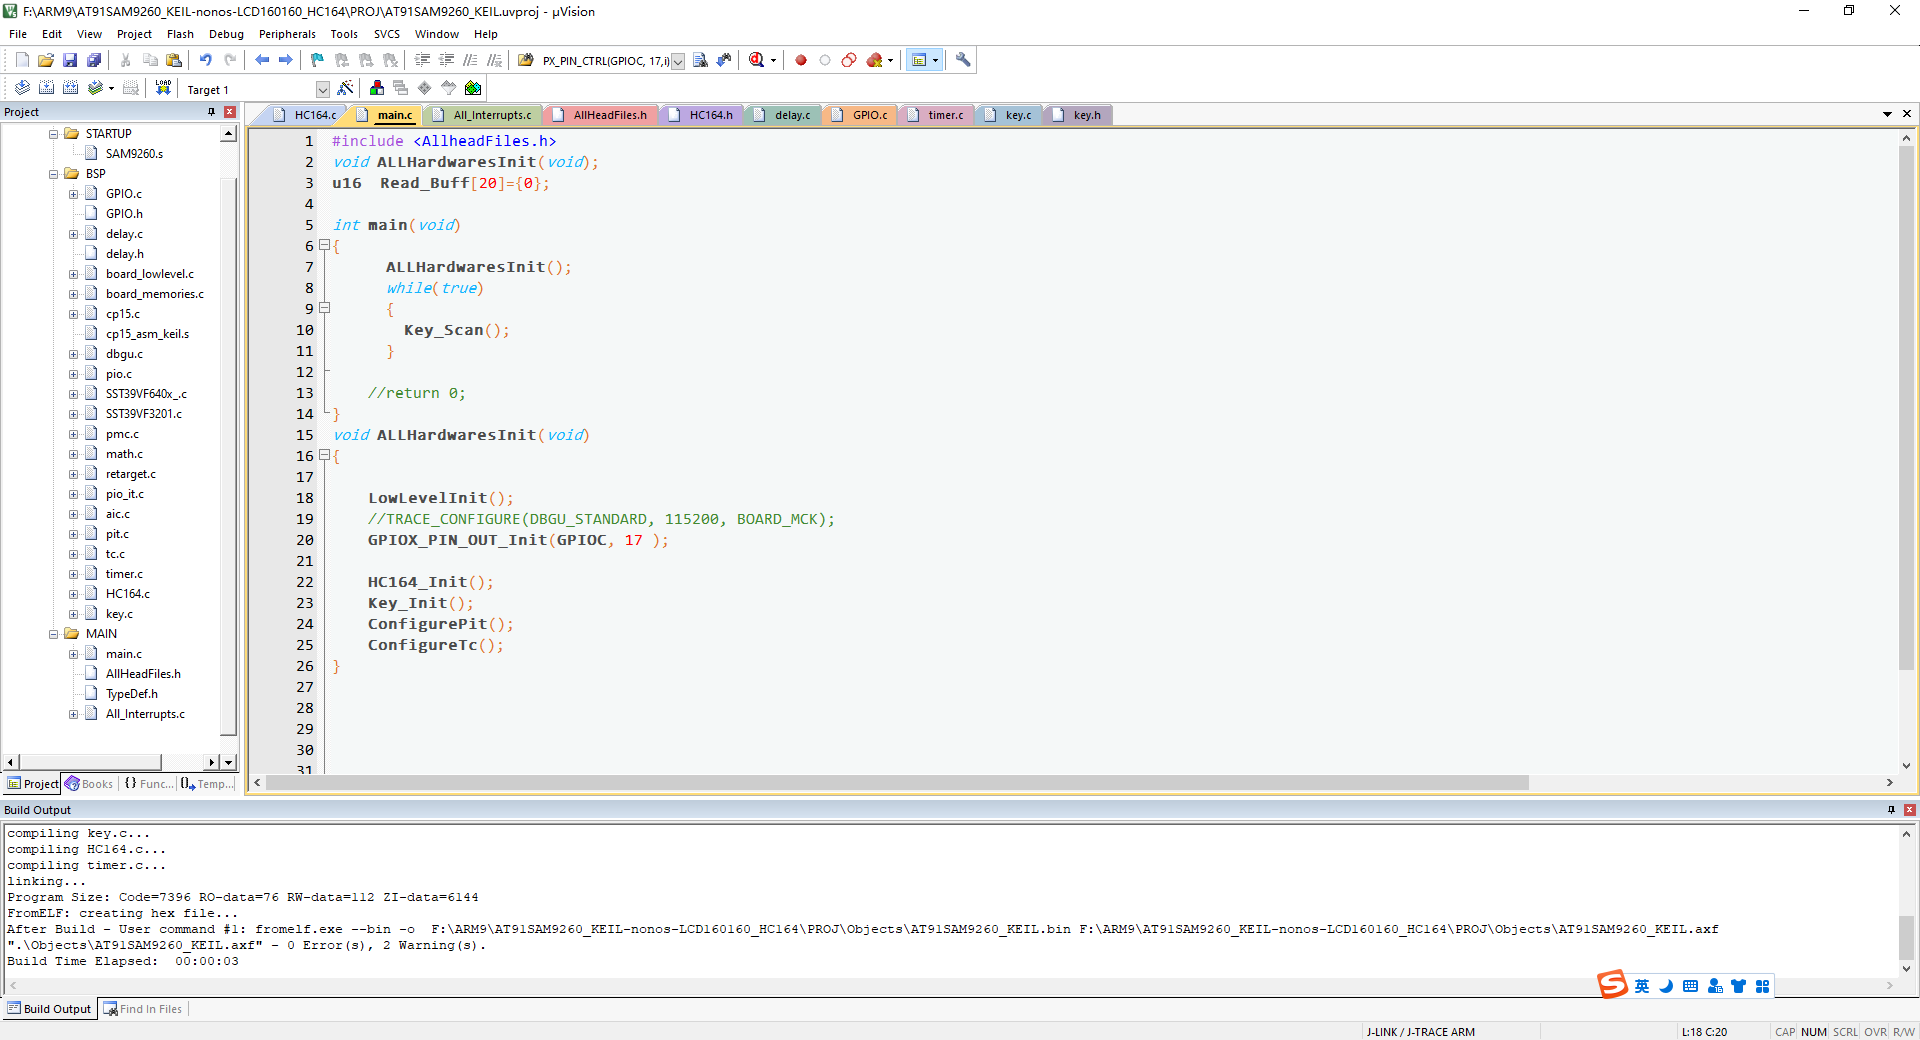The image size is (1920, 1040).
Task: Undo the last edit
Action: click(206, 60)
